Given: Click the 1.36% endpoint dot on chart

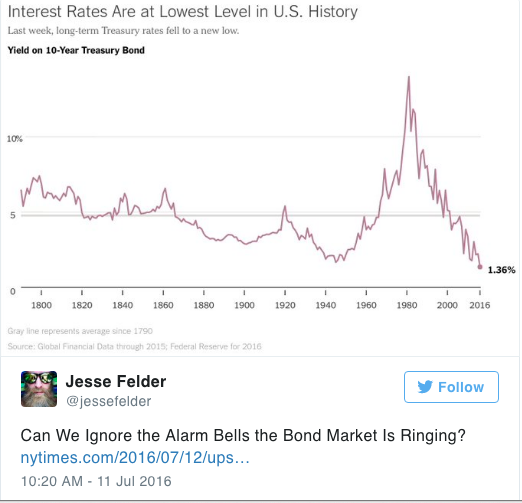Looking at the screenshot, I should click(x=480, y=267).
